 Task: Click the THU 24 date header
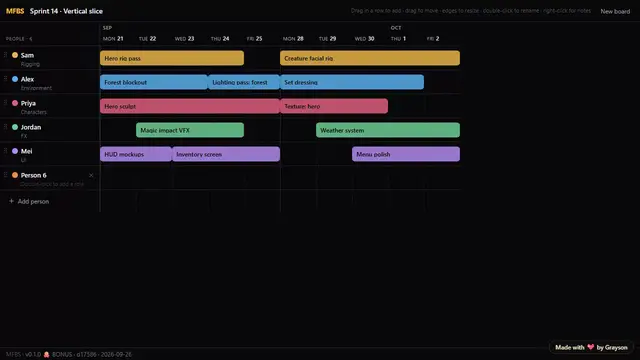pyautogui.click(x=220, y=38)
